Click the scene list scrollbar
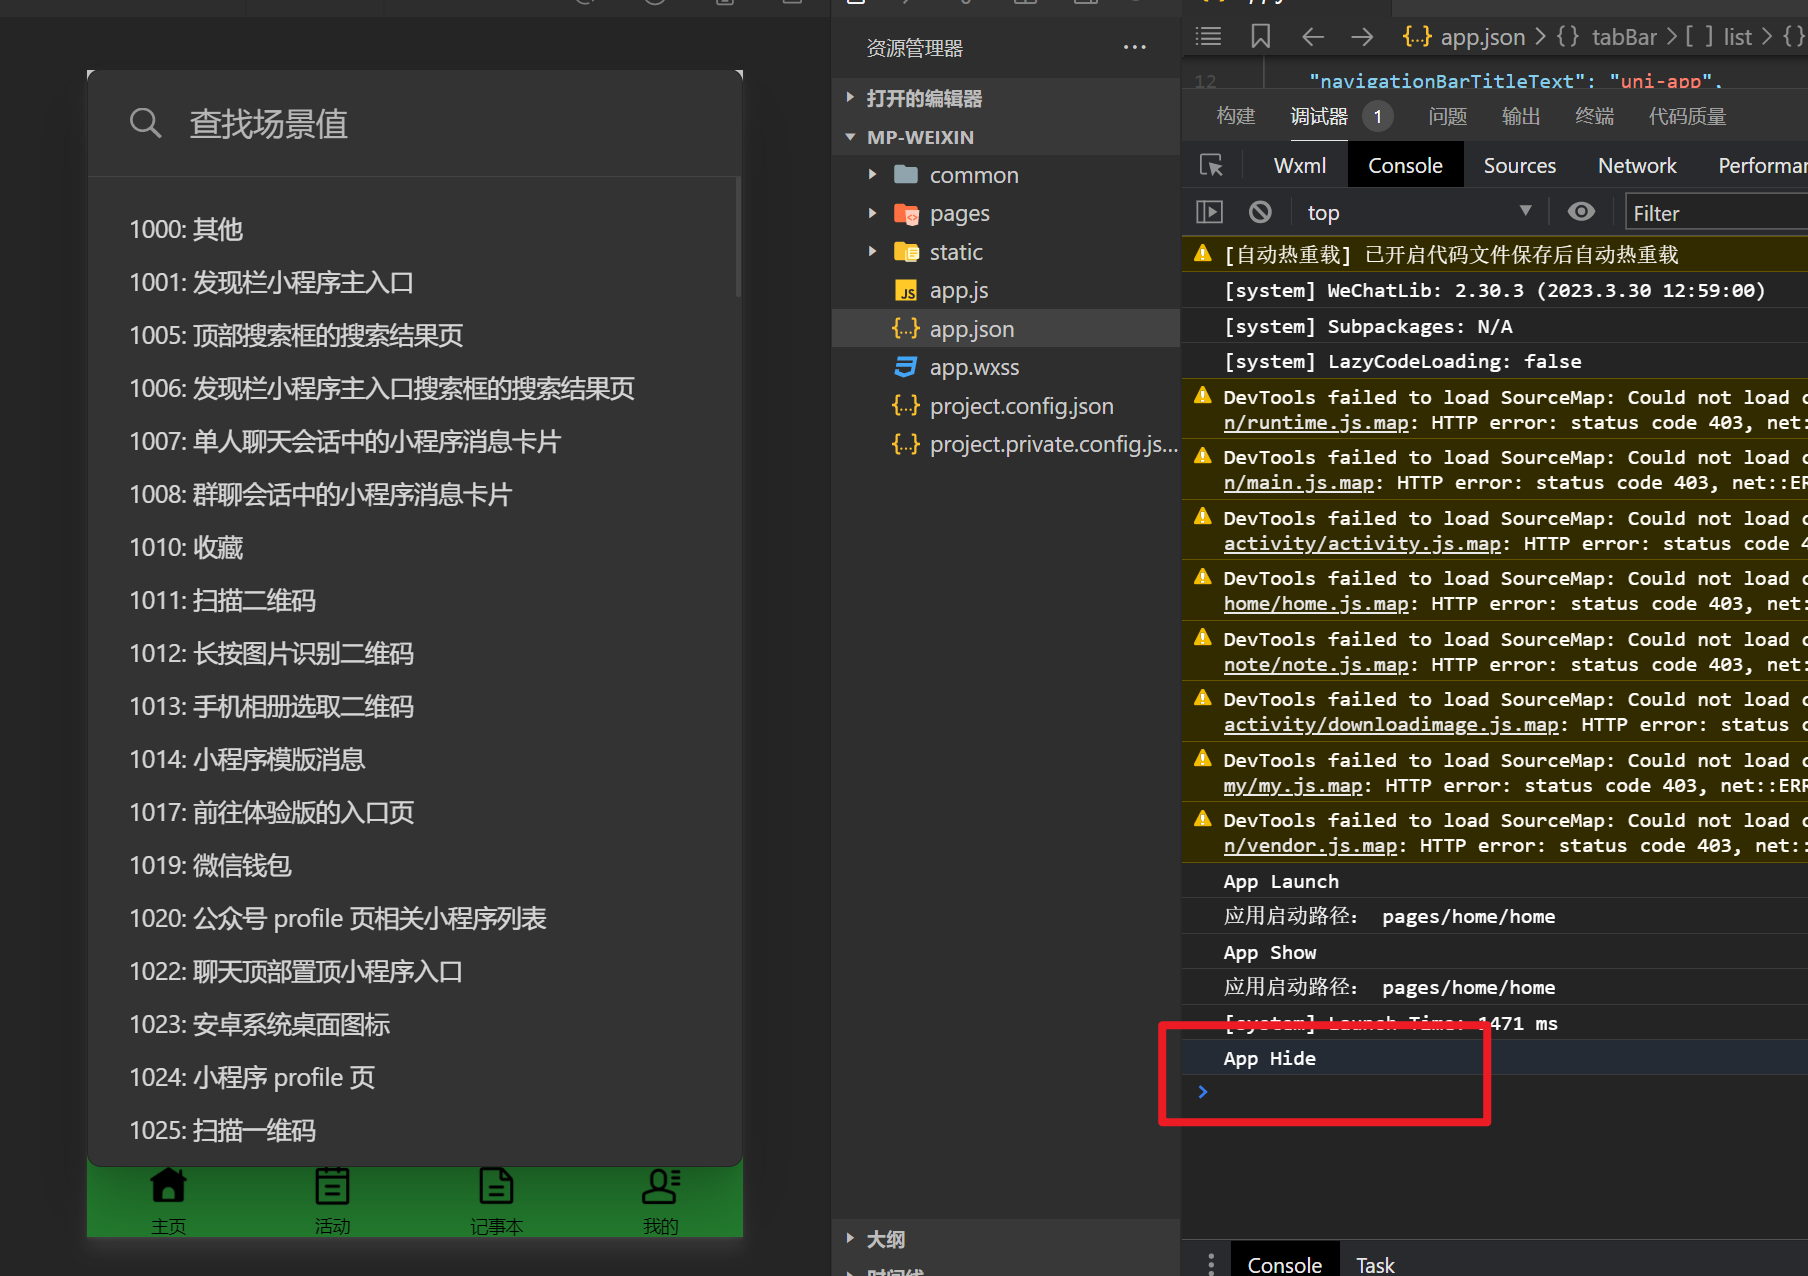 [738, 238]
